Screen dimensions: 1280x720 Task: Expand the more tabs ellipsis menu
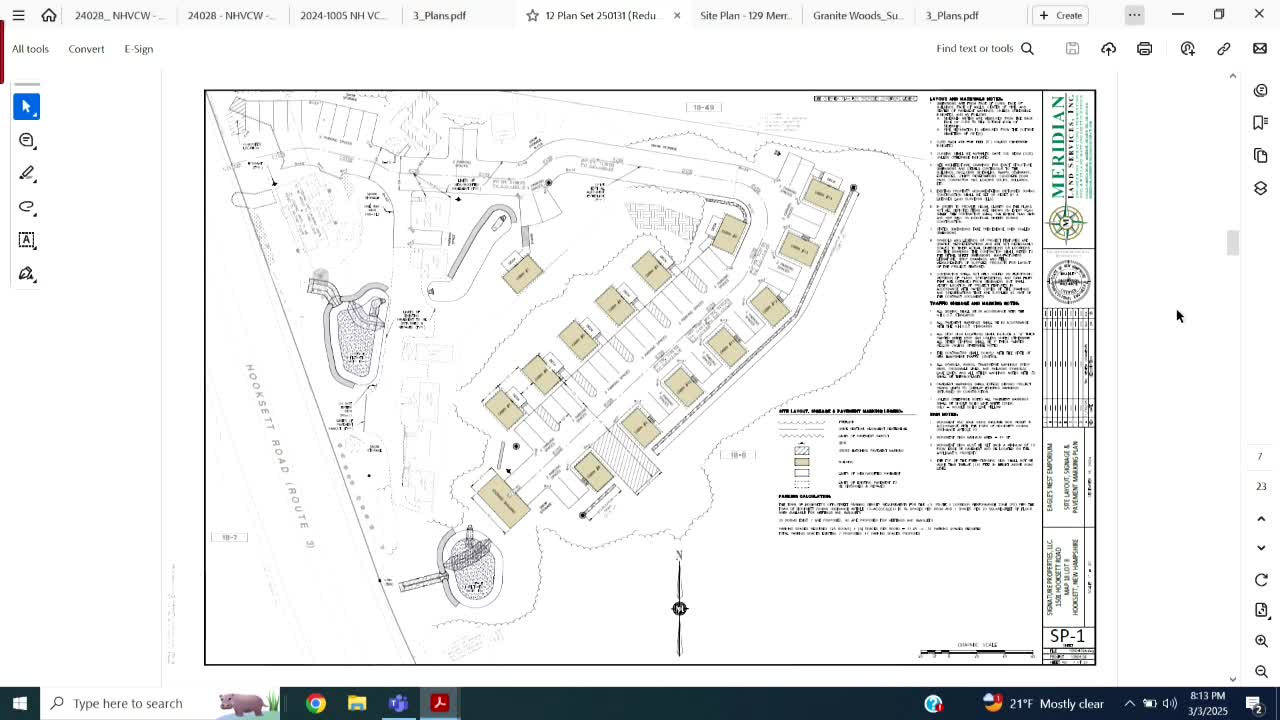coord(1134,15)
